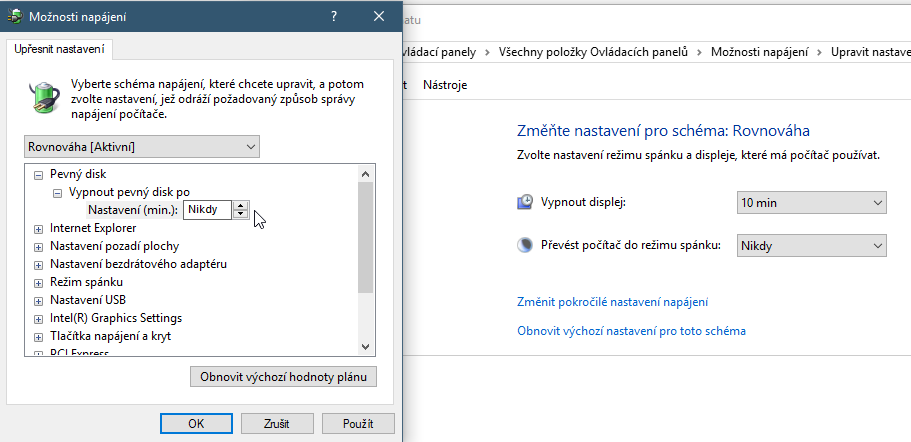Click Obnovit výchozí hodnoty plánu button
The width and height of the screenshot is (911, 442).
(284, 377)
